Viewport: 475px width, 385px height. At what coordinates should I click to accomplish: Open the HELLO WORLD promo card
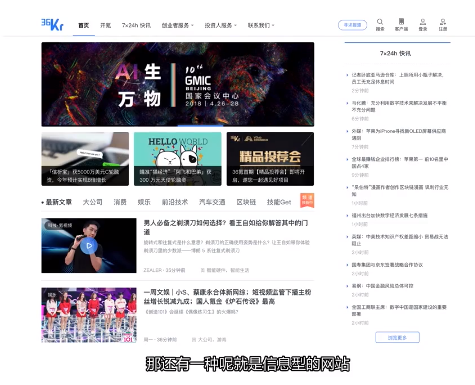coord(178,159)
